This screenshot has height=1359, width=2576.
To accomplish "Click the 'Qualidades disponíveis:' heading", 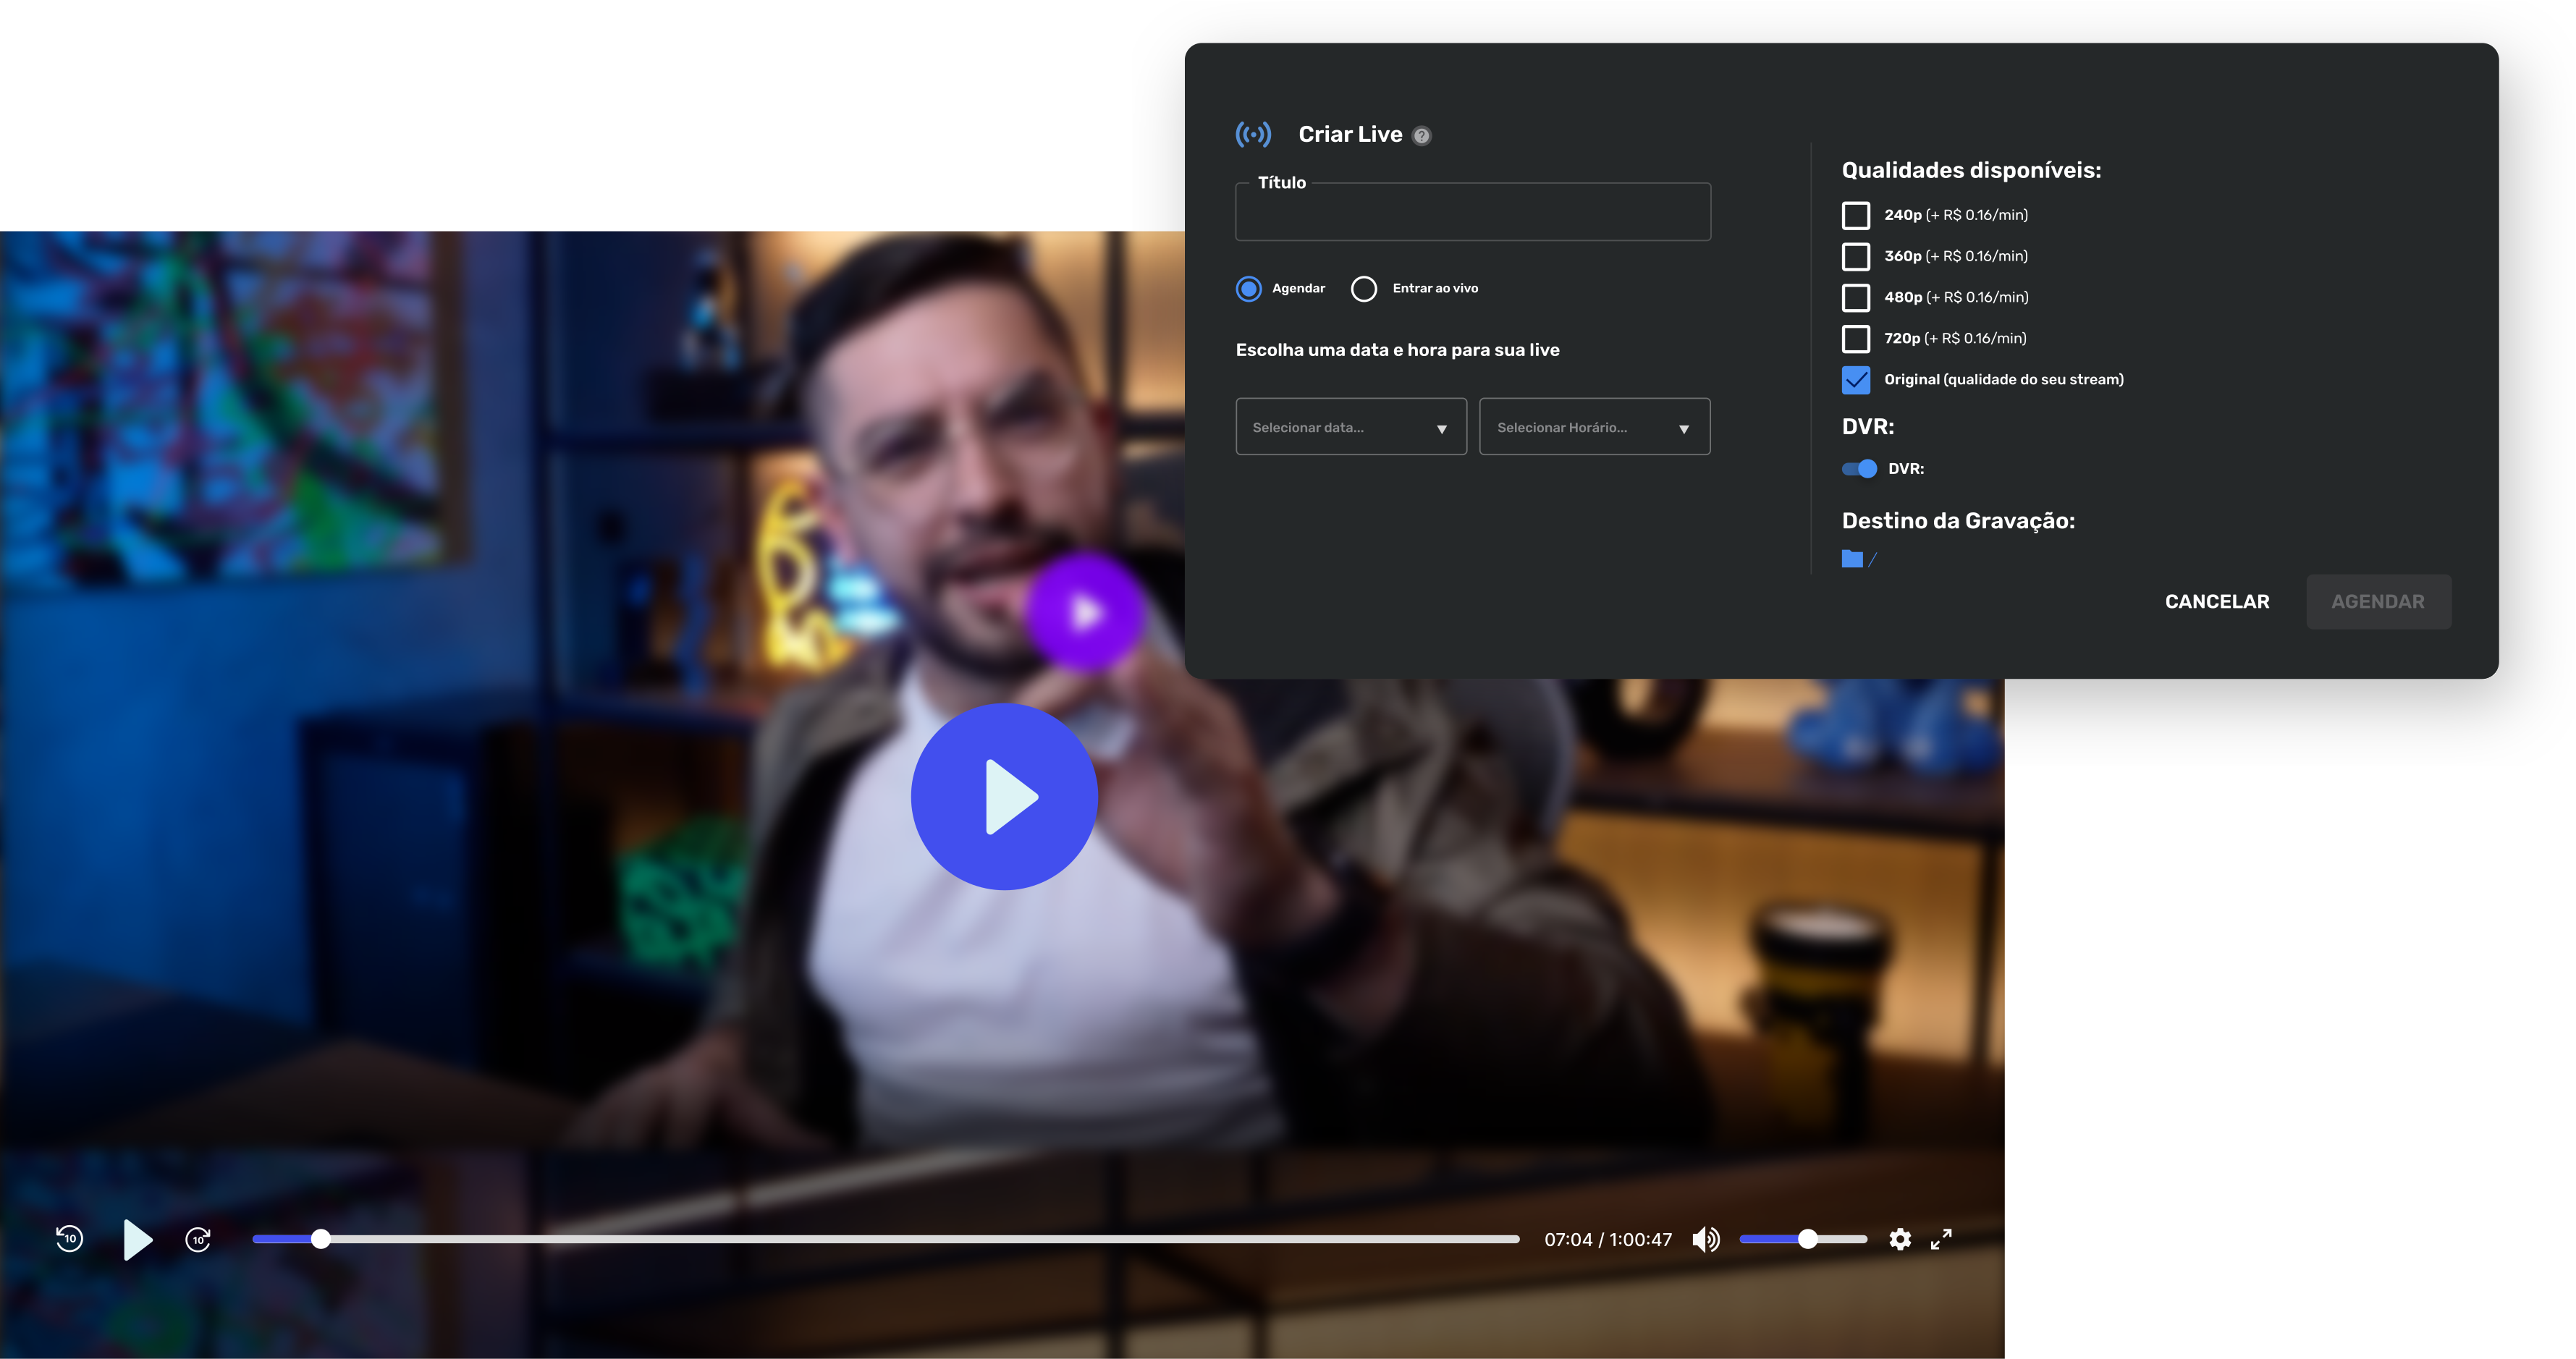I will pyautogui.click(x=1971, y=170).
